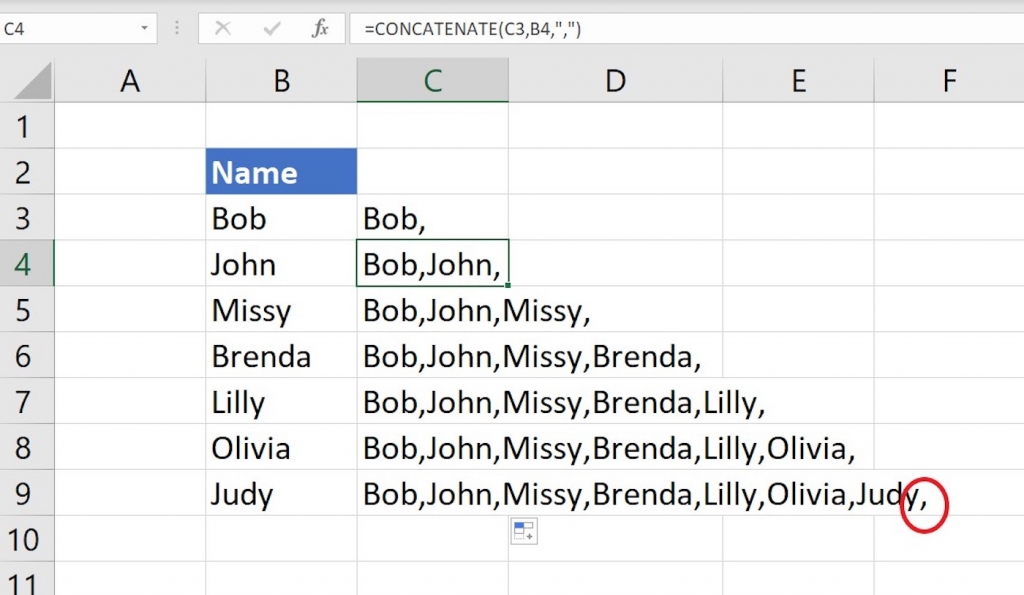Select cell B3 containing Bob

pos(281,218)
